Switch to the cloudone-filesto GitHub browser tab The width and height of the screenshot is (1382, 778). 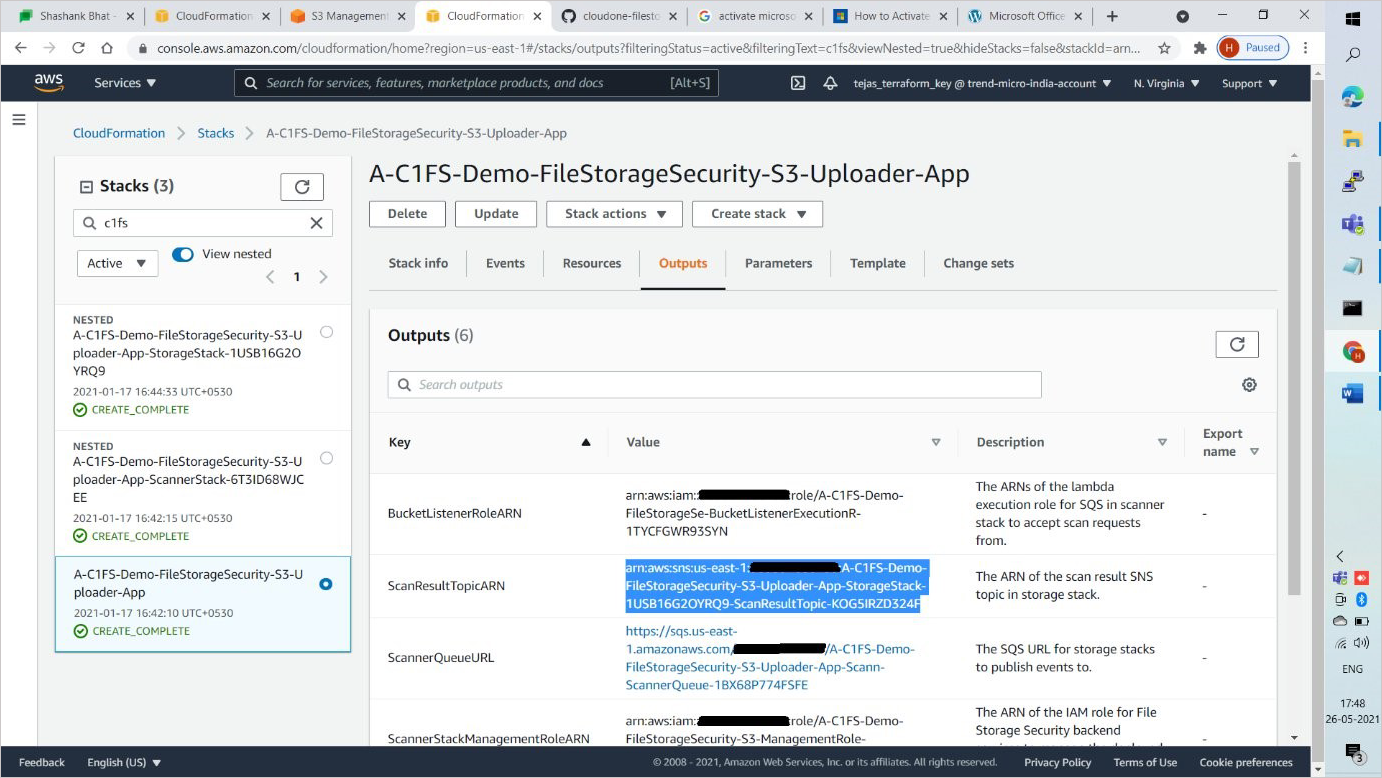[618, 16]
